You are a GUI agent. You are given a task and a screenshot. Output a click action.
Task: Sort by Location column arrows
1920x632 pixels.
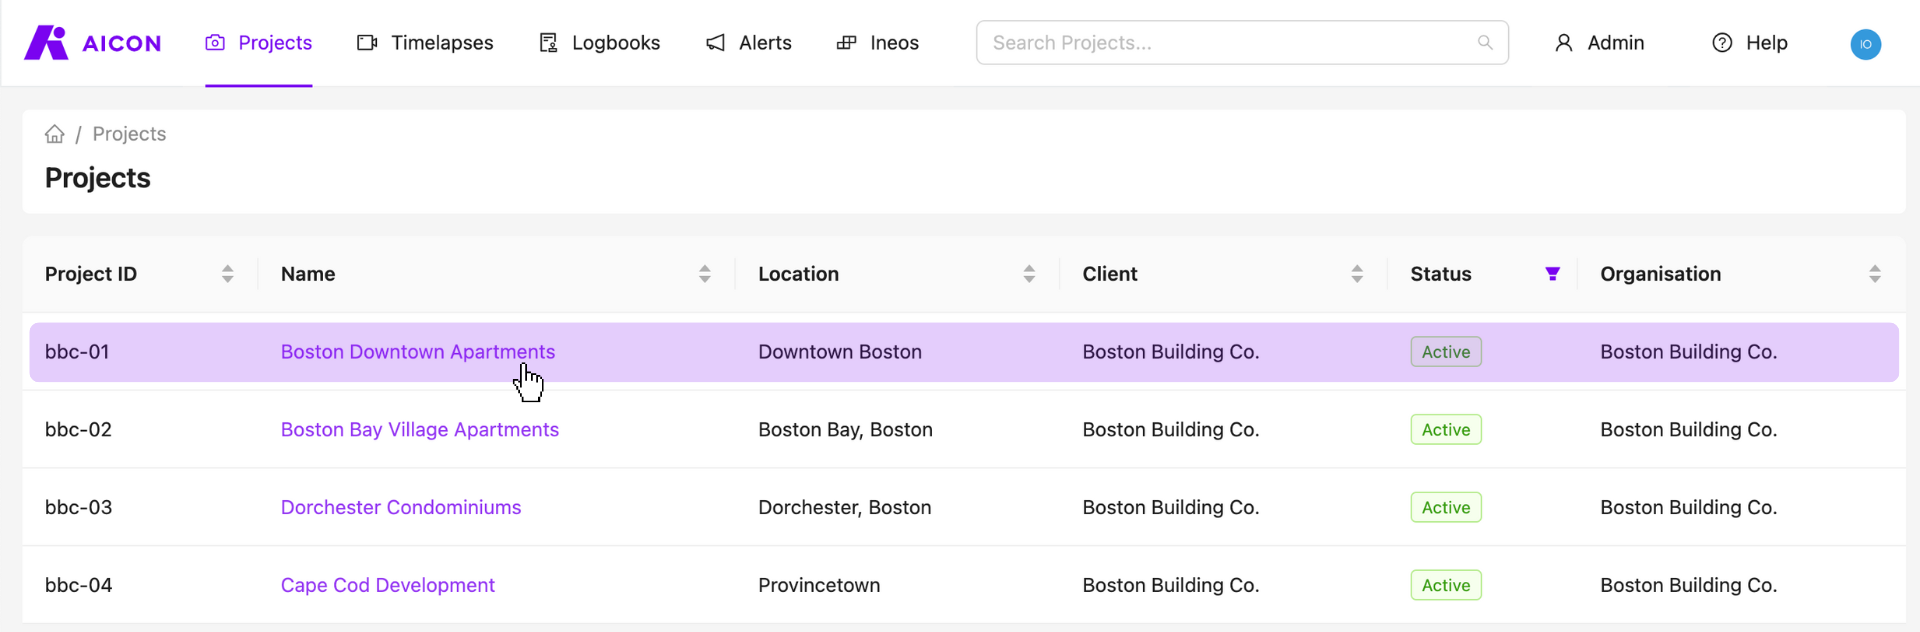click(1029, 274)
